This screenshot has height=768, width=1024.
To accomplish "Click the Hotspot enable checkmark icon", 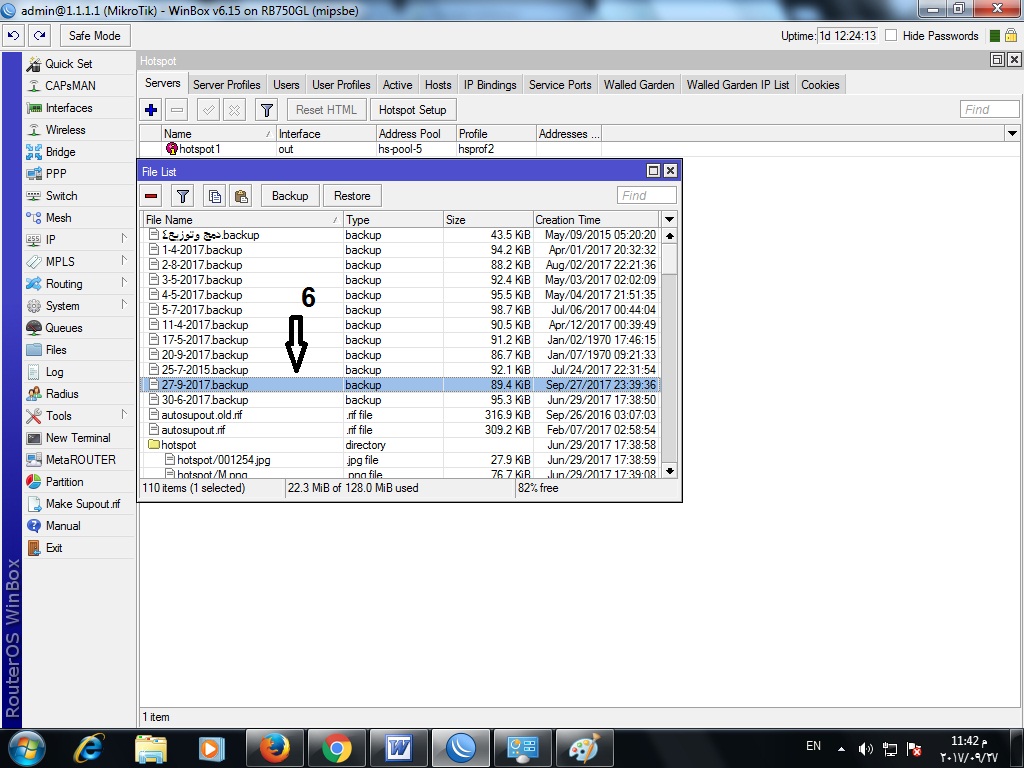I will coord(208,110).
